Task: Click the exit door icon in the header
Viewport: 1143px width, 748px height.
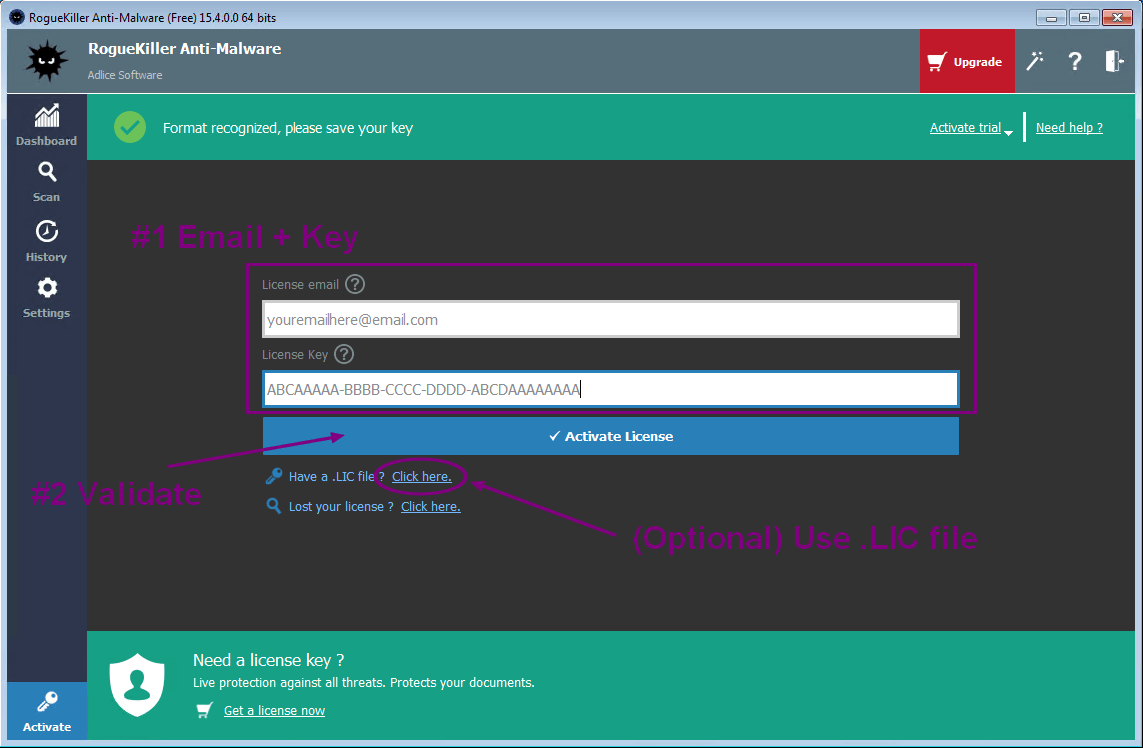Action: 1114,61
